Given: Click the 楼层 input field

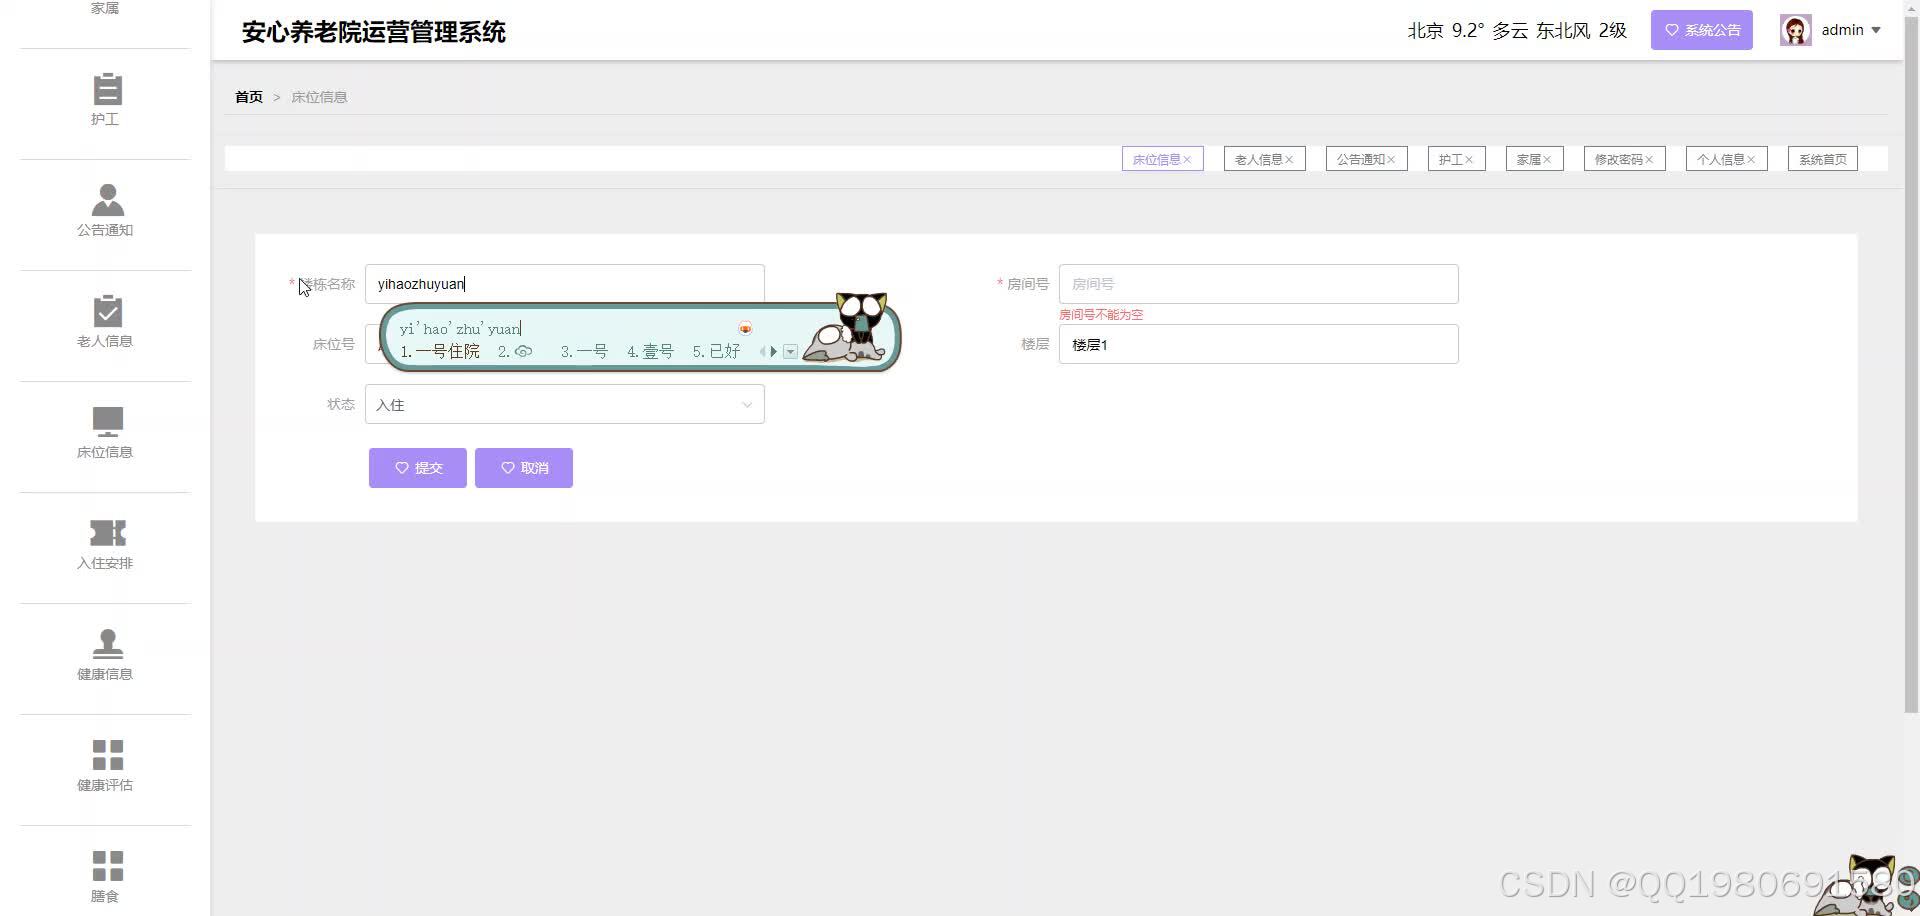Looking at the screenshot, I should [x=1258, y=344].
